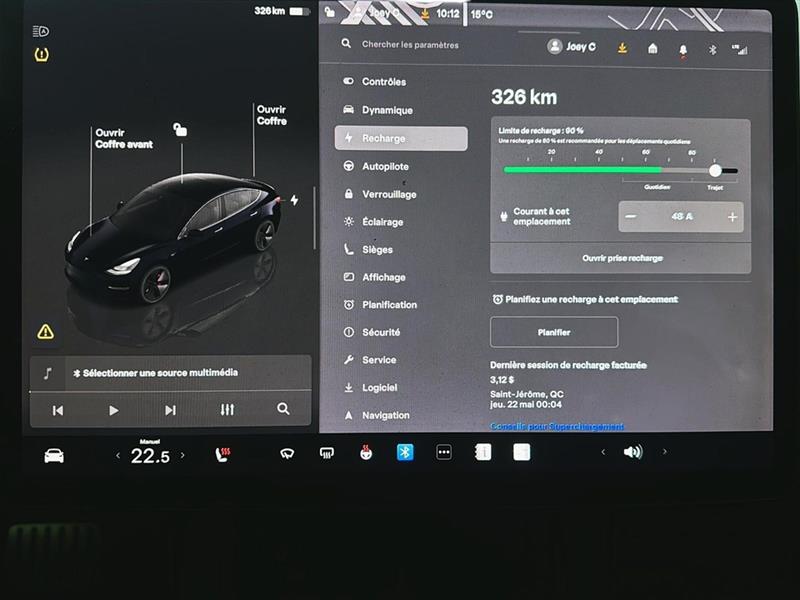
Task: Raise the cabin temperature with right arrow
Action: click(x=183, y=455)
